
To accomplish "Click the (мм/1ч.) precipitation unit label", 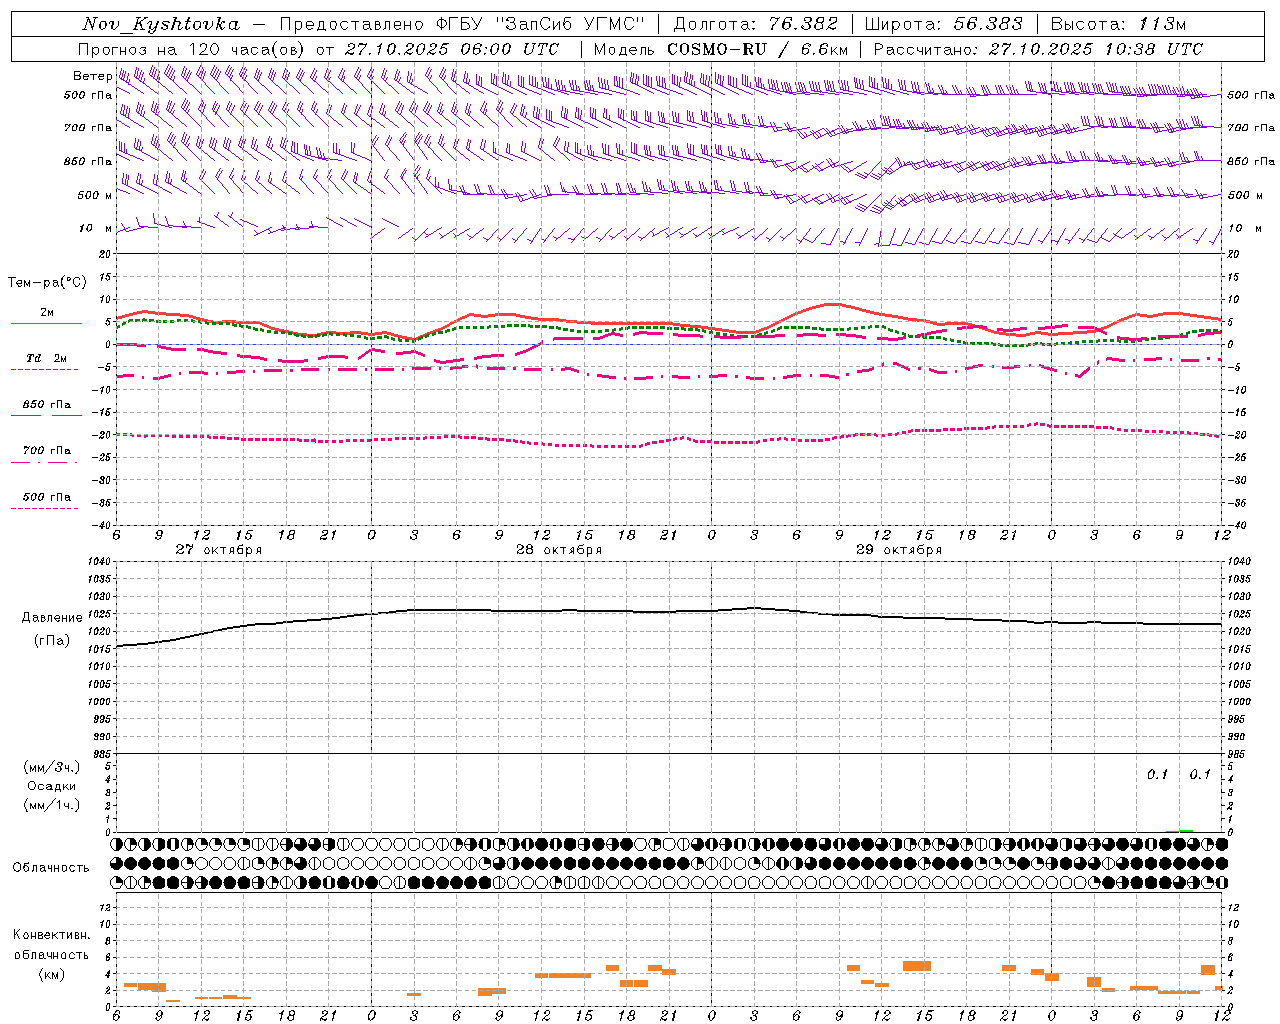I will coord(52,805).
